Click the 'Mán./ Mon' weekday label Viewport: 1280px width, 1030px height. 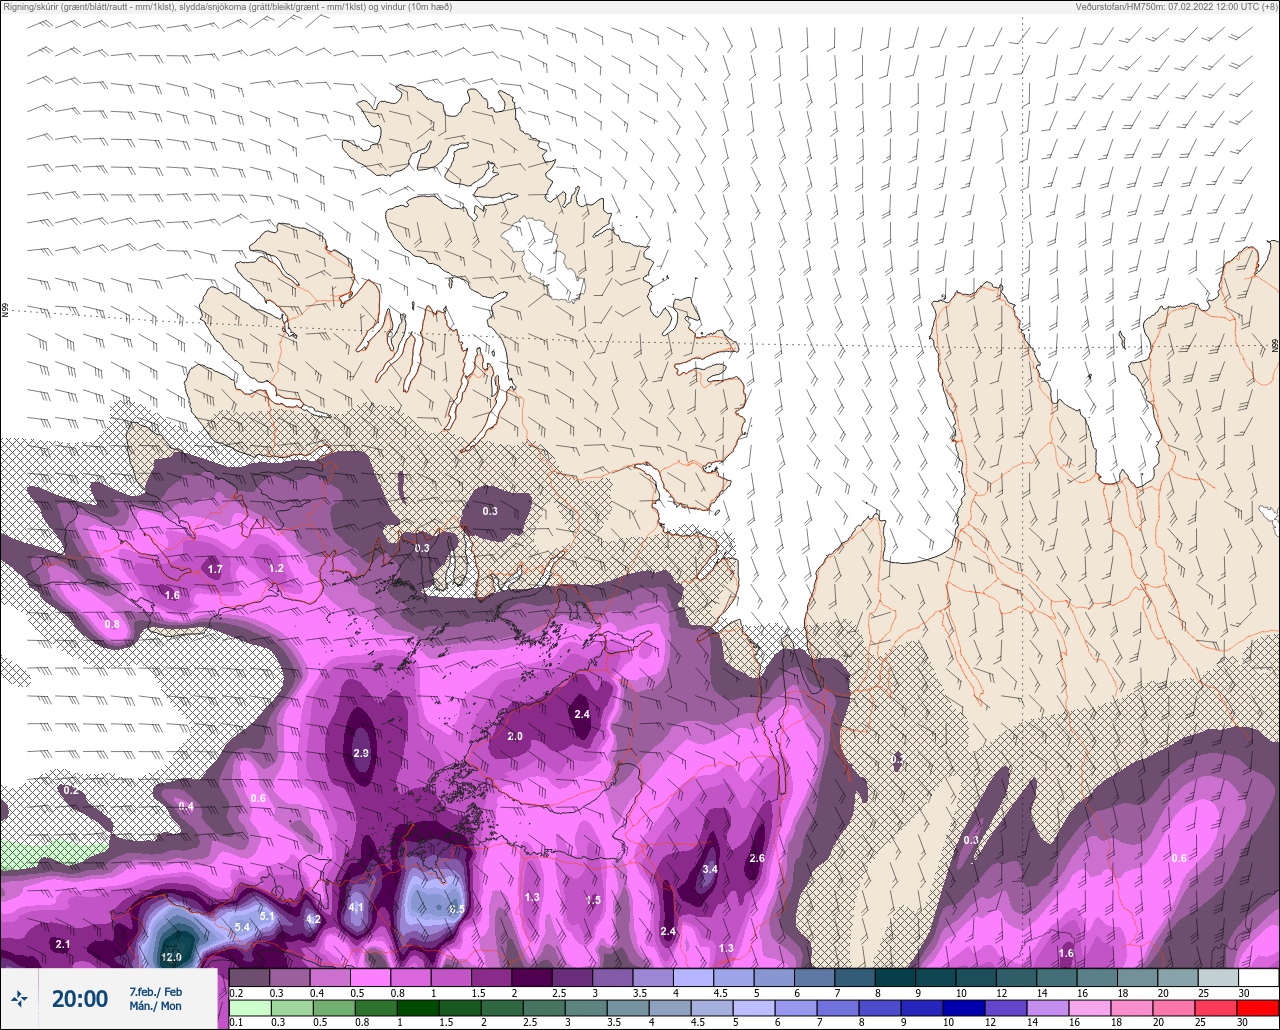tap(156, 1006)
